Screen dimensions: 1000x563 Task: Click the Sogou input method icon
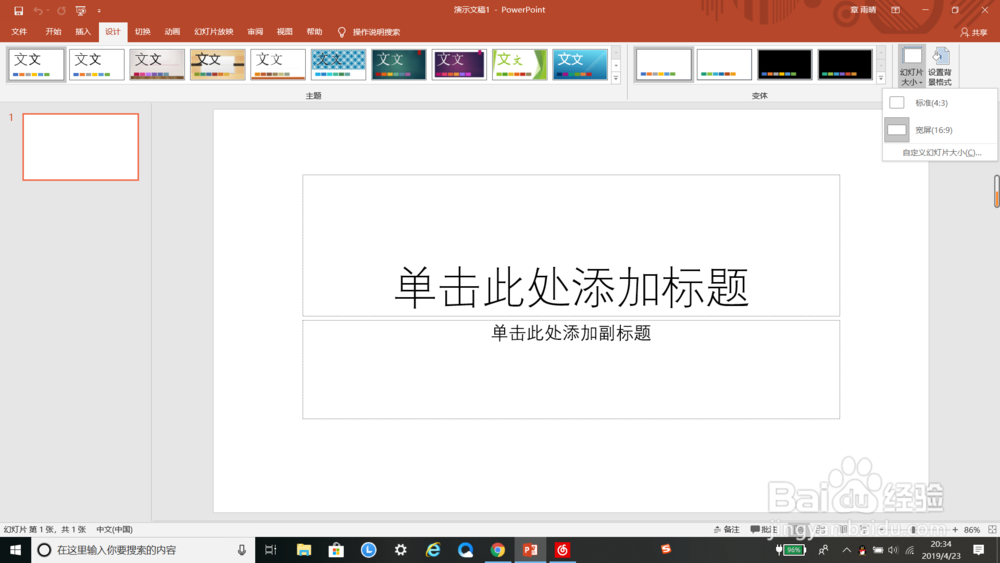point(666,549)
